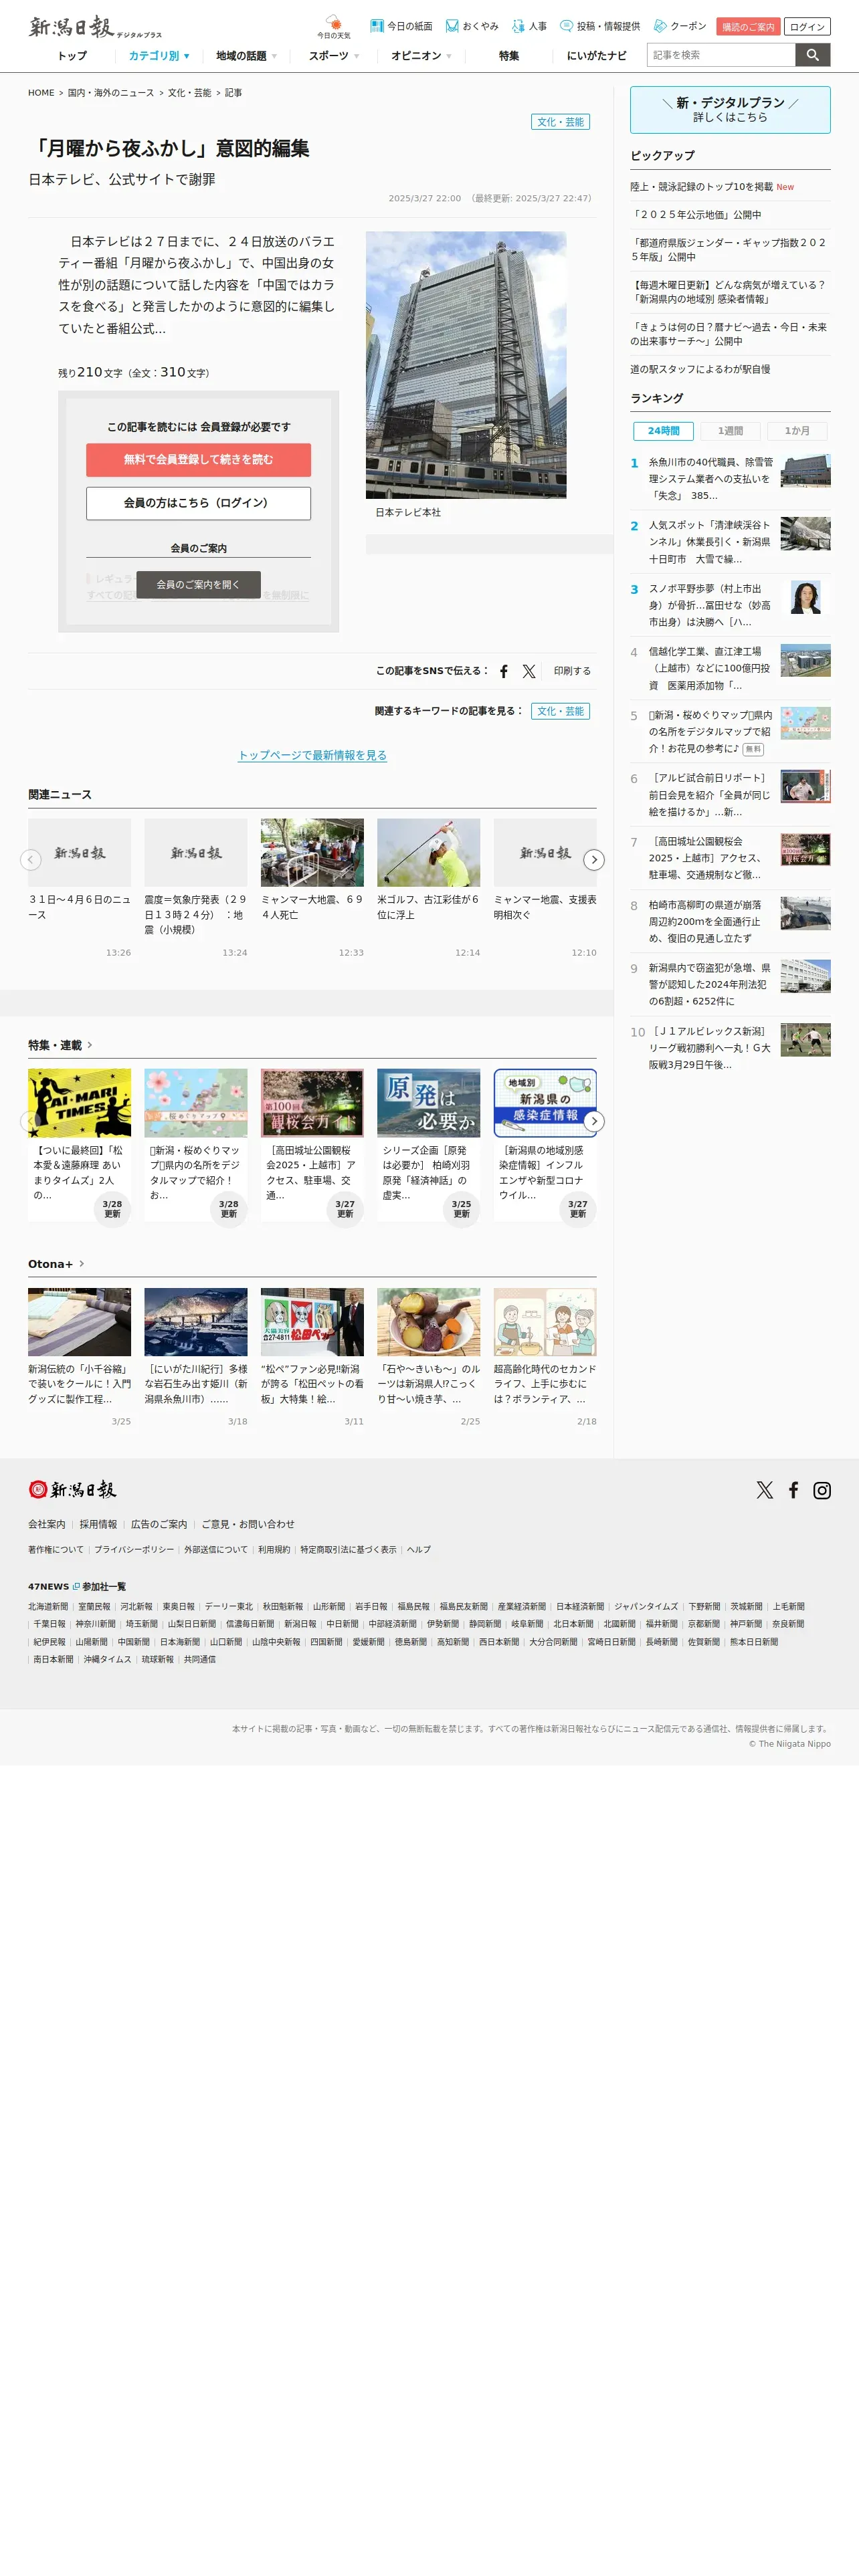
Task: Open 米ゴルフ golfer photo thumbnail
Action: (x=428, y=853)
